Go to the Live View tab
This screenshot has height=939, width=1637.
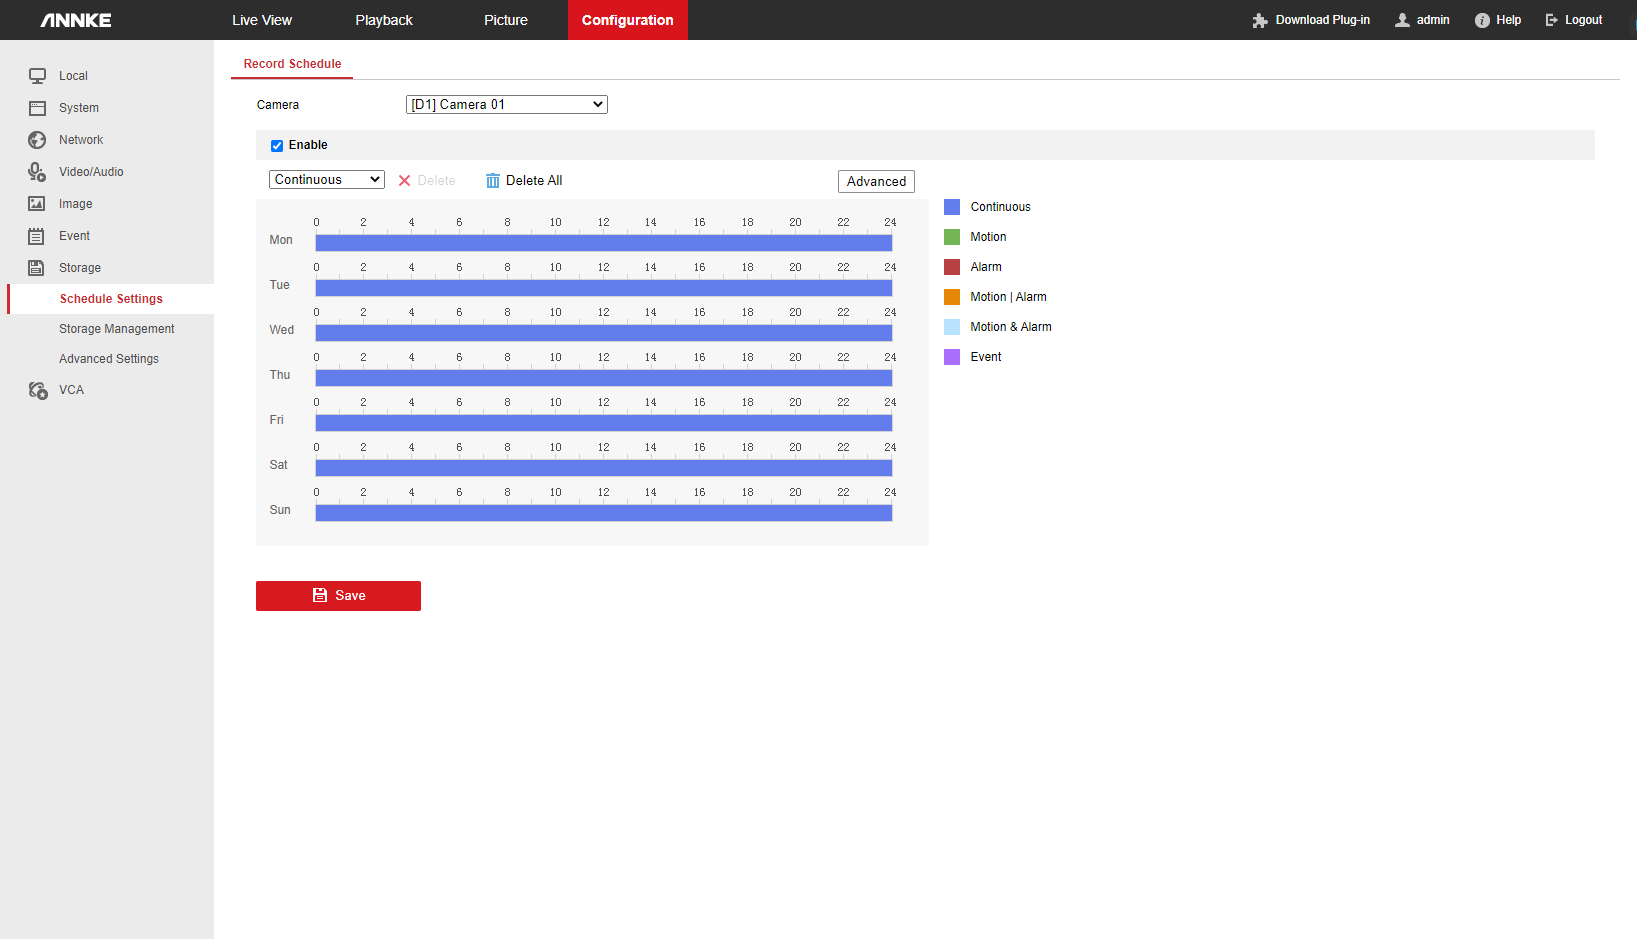(x=262, y=20)
